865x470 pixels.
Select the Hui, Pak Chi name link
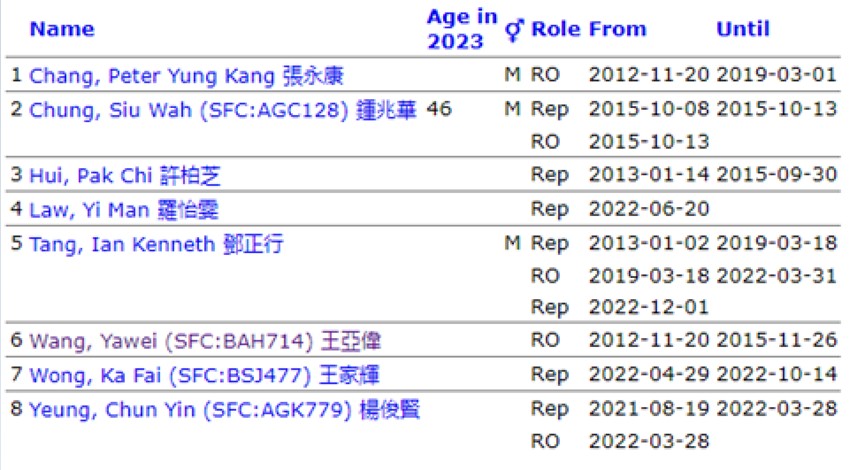(x=125, y=176)
